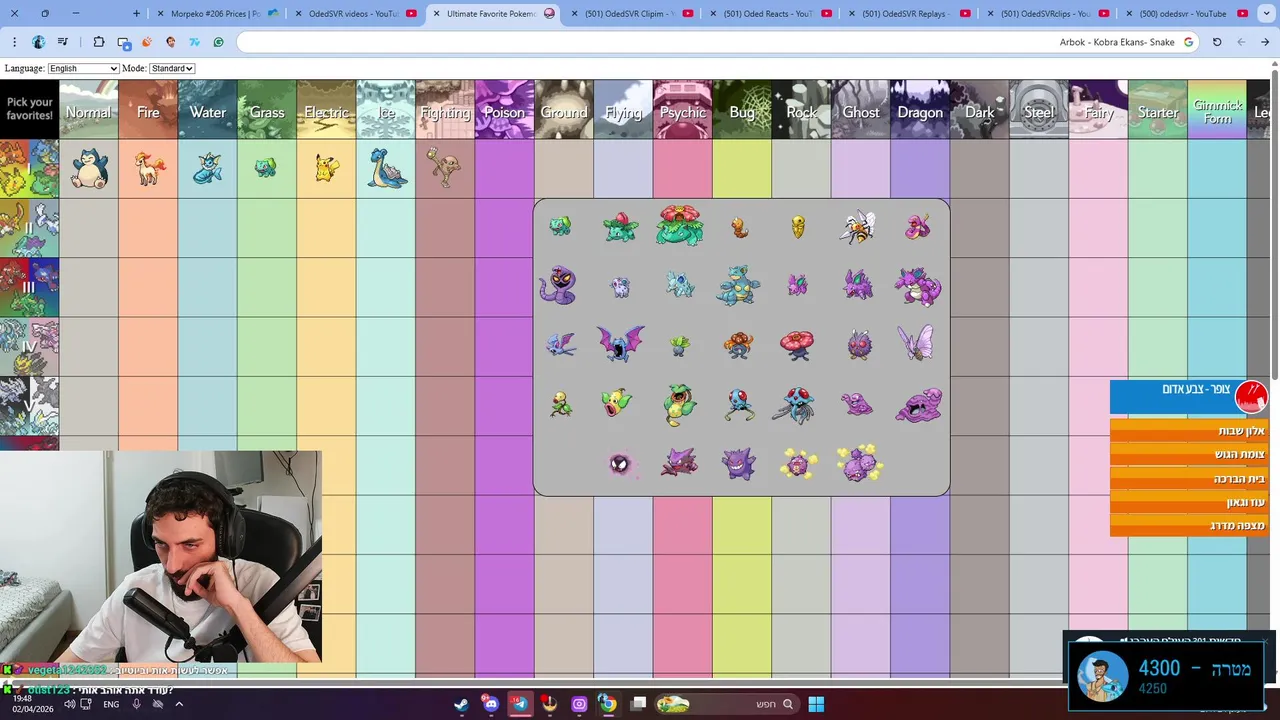Viewport: 1280px width, 720px height.
Task: Select Gastly from the popup
Action: pyautogui.click(x=620, y=464)
